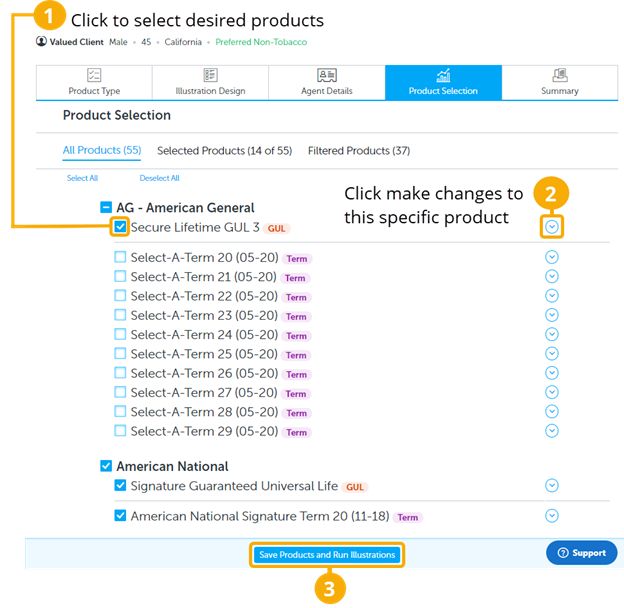This screenshot has width=624, height=608.
Task: Click the American National group label
Action: click(x=172, y=466)
